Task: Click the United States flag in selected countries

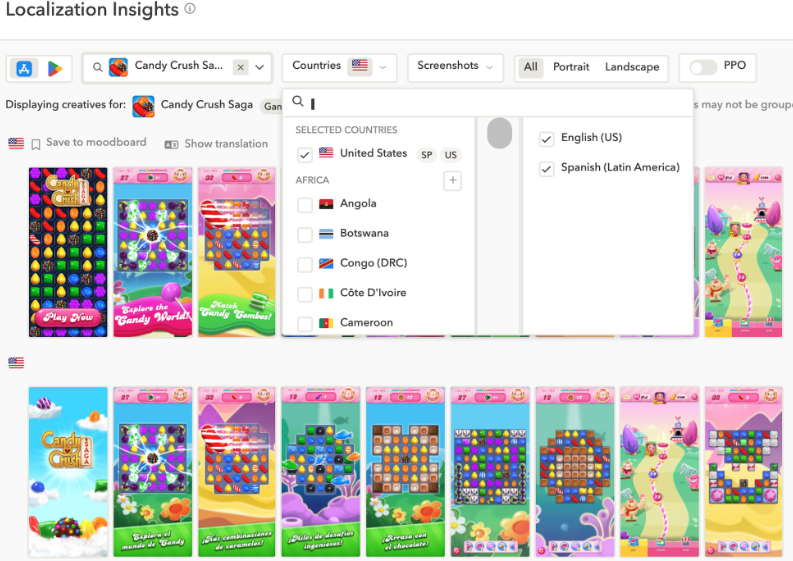Action: point(326,152)
